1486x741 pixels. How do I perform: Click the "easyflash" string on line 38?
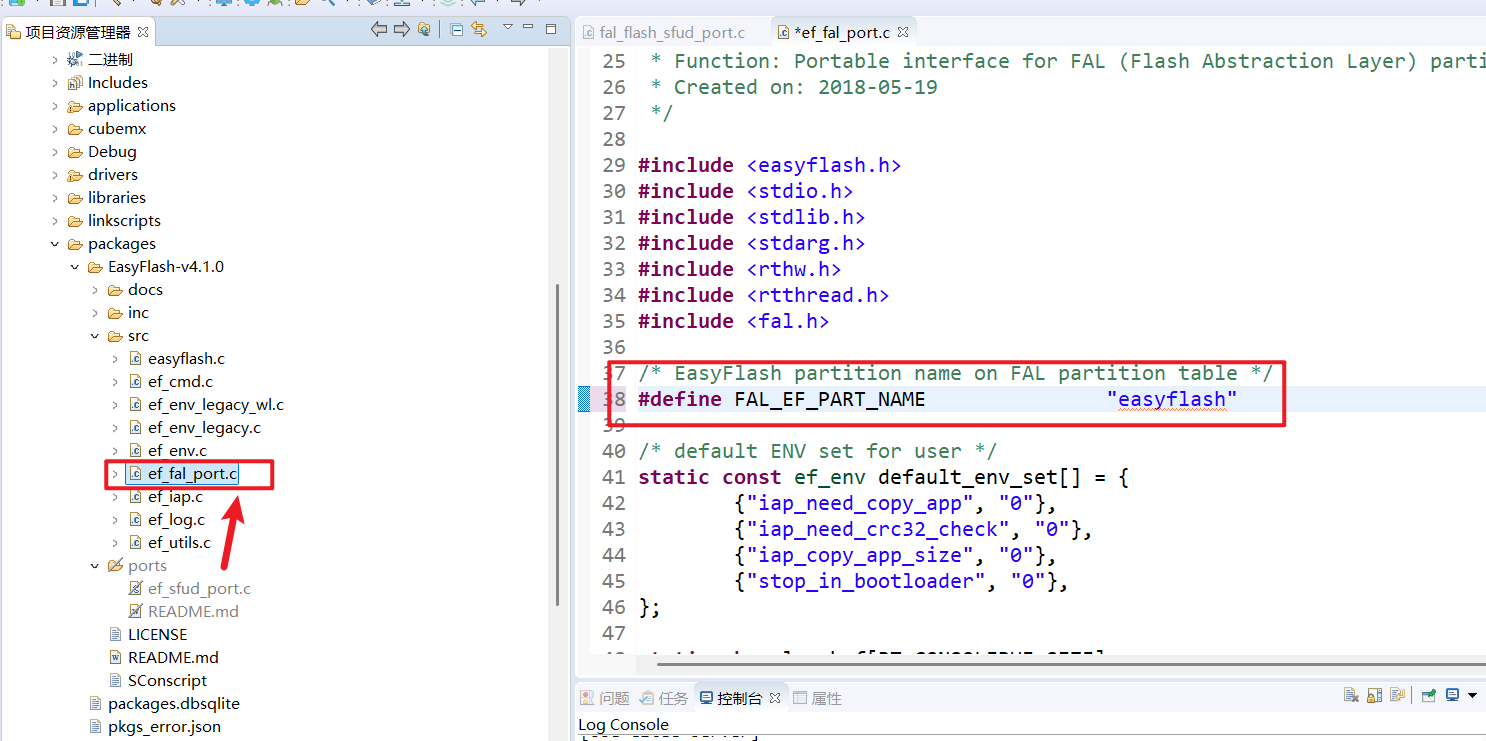point(1172,400)
